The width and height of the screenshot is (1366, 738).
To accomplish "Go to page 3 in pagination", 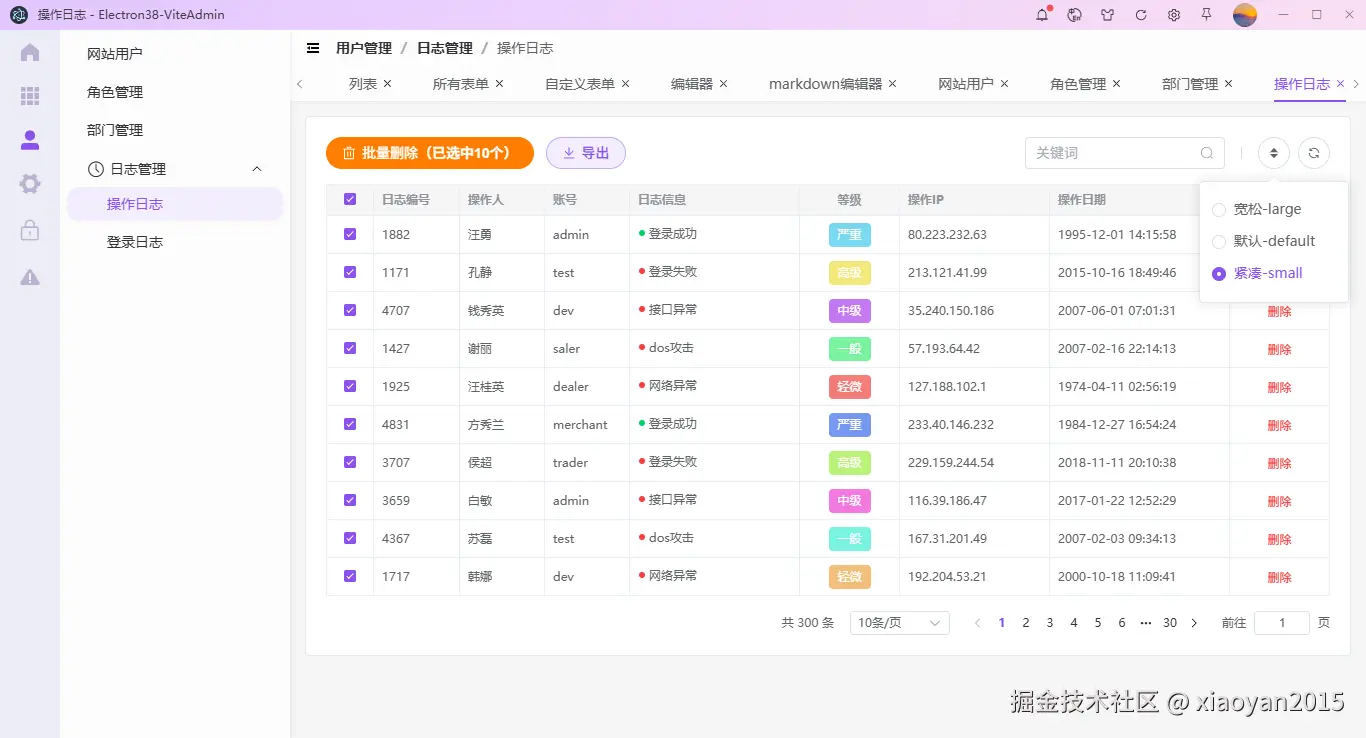I will click(1049, 622).
